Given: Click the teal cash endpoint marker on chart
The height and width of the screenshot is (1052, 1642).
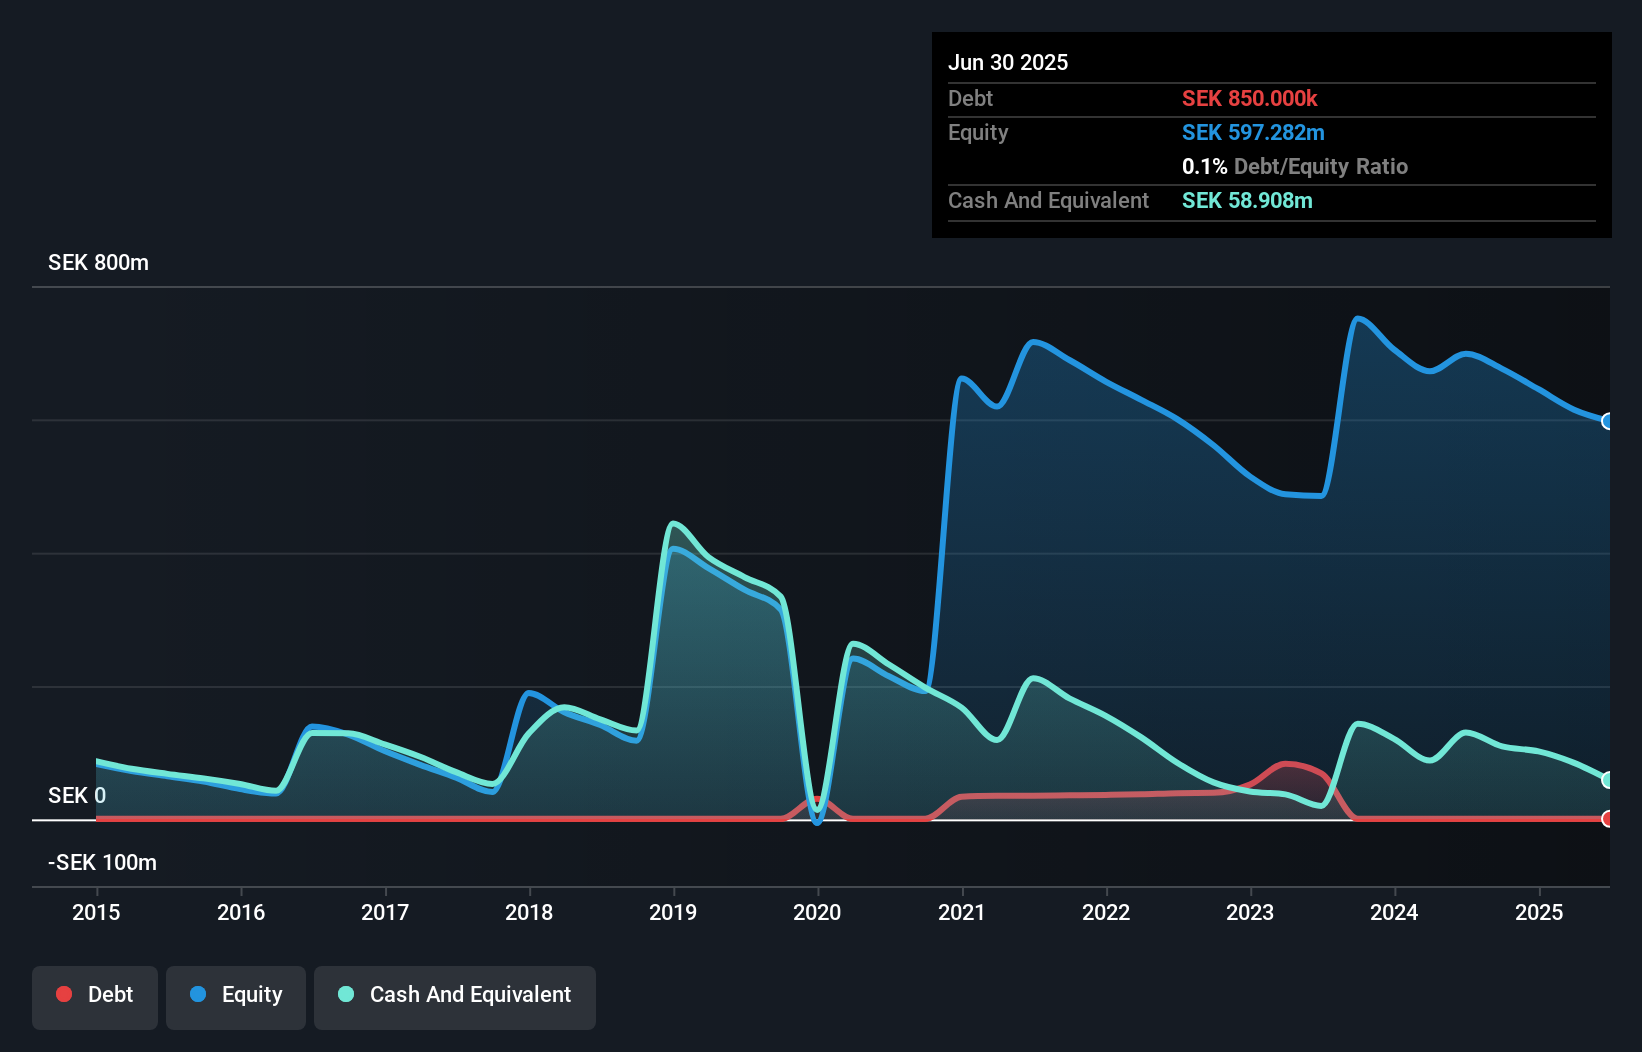Looking at the screenshot, I should [1606, 781].
